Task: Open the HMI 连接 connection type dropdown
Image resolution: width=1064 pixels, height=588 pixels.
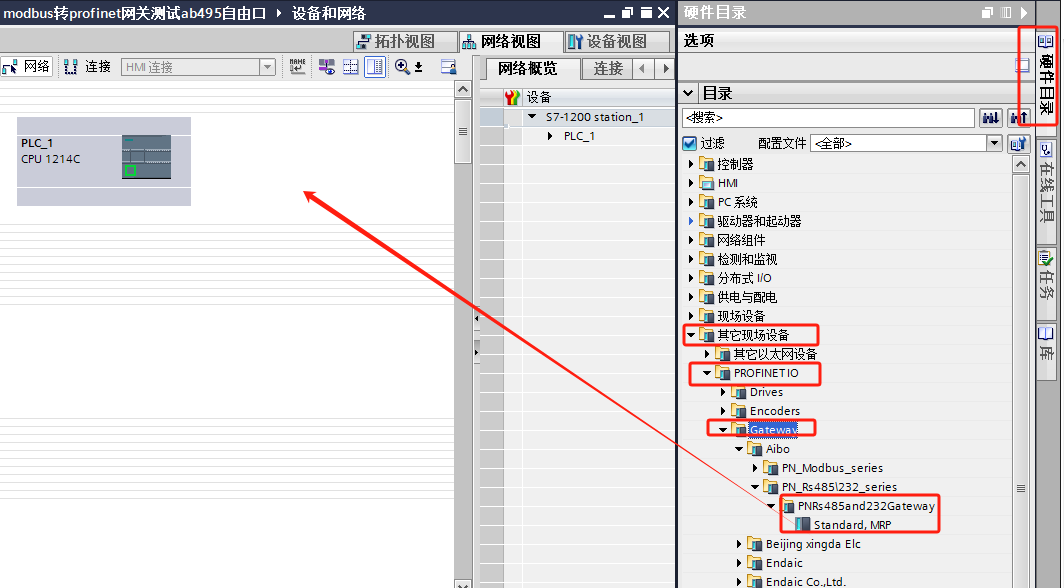Action: pos(267,67)
